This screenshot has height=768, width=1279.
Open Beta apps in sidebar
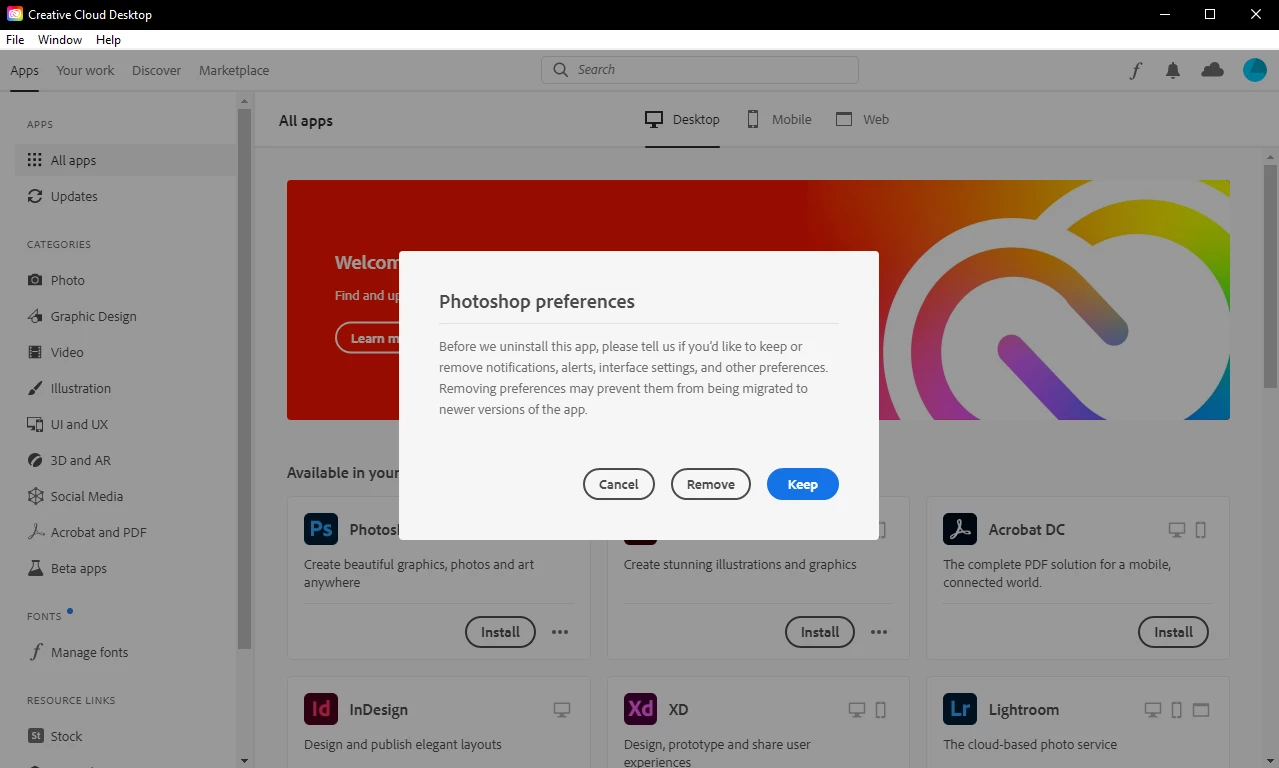(126, 568)
